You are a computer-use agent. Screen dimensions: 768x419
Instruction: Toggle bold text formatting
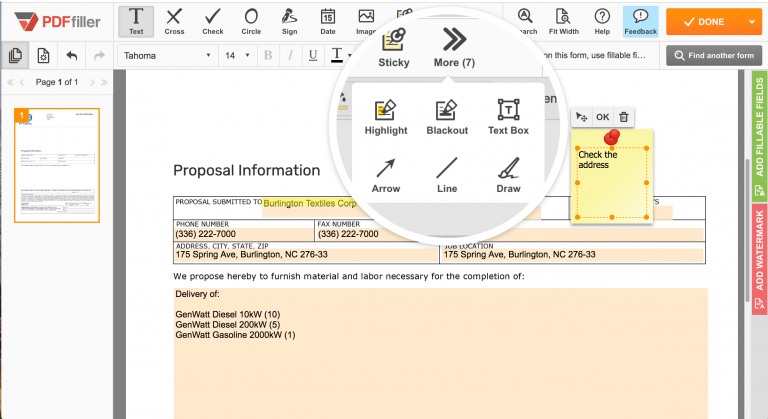coord(268,55)
